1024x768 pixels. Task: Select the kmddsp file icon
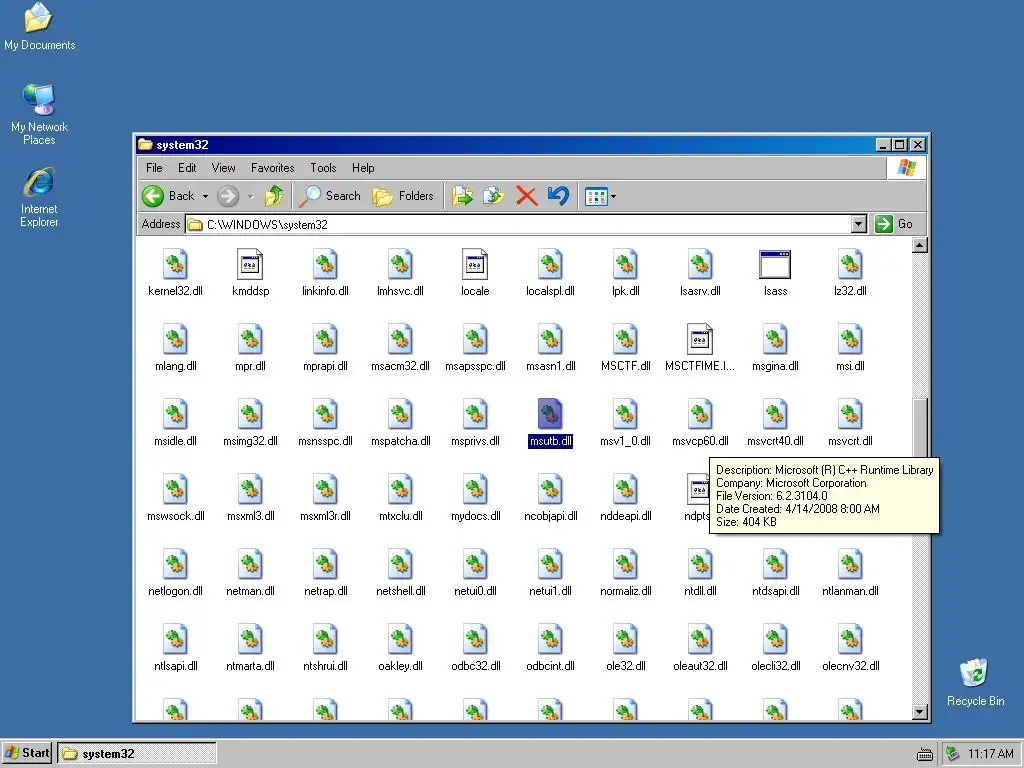click(x=250, y=264)
